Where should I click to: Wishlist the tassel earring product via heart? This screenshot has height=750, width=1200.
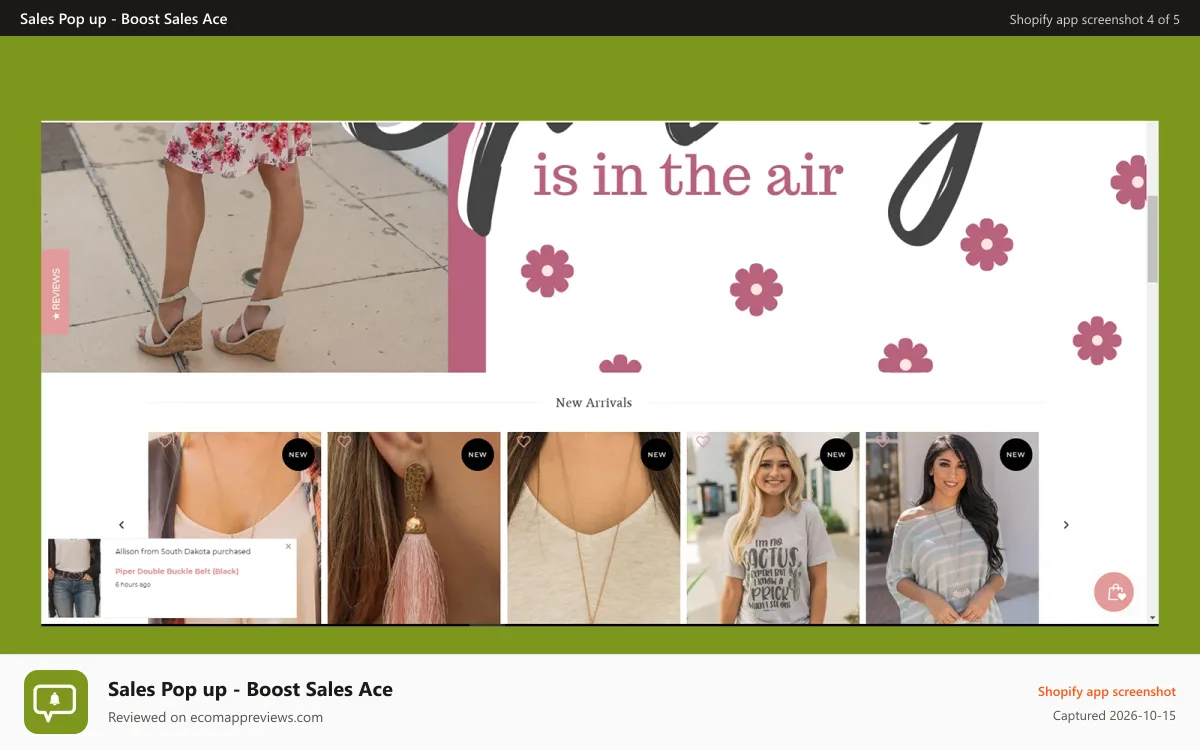(x=344, y=441)
